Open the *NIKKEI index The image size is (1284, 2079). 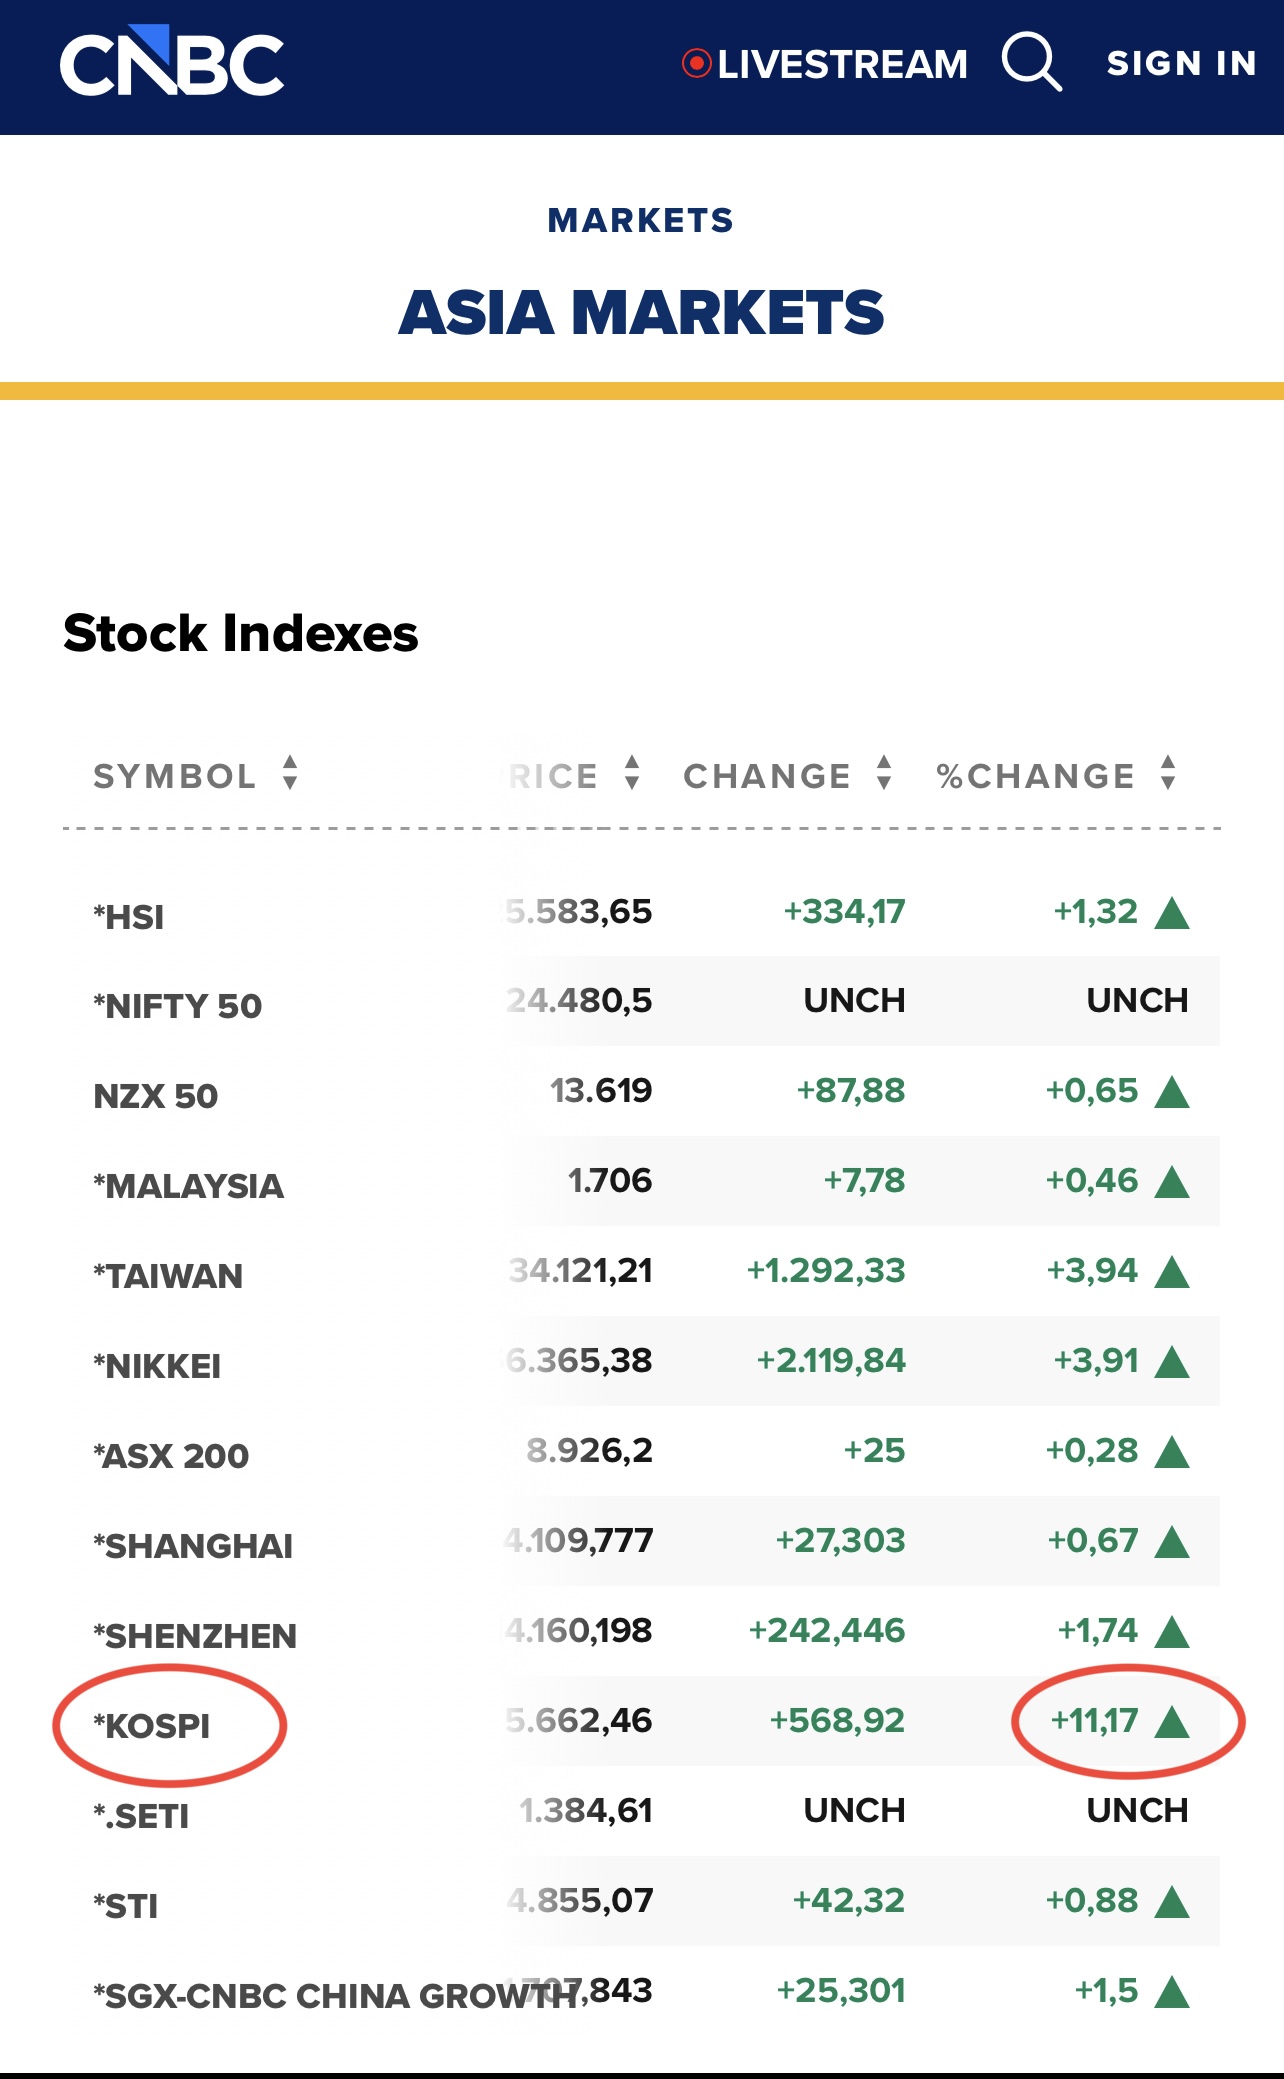[157, 1366]
